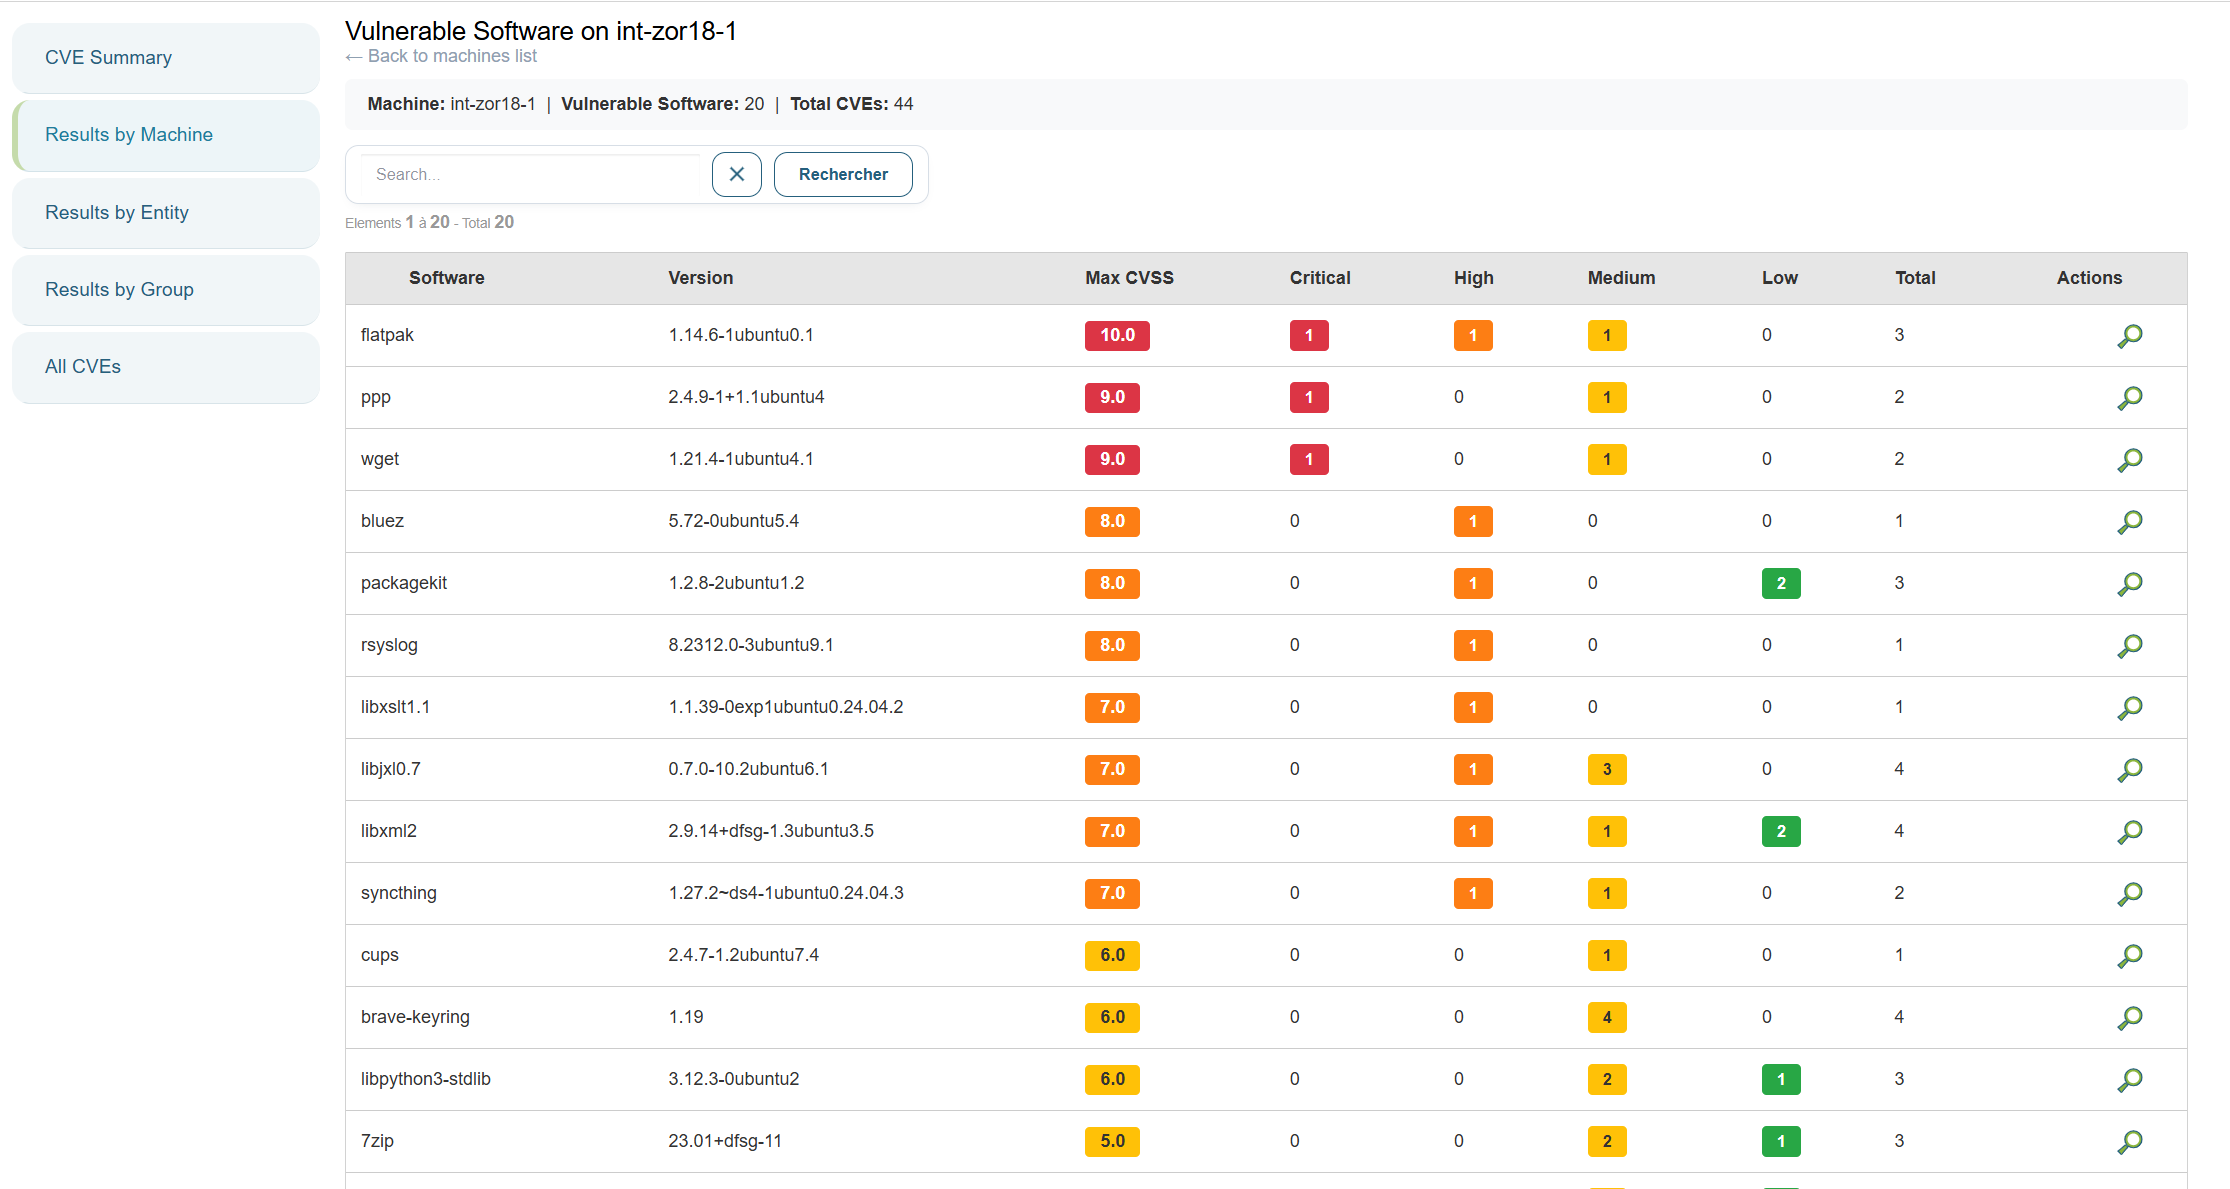Viewport: 2230px width, 1189px height.
Task: Inspect bluez CVEs via magnifier icon
Action: click(x=2129, y=522)
